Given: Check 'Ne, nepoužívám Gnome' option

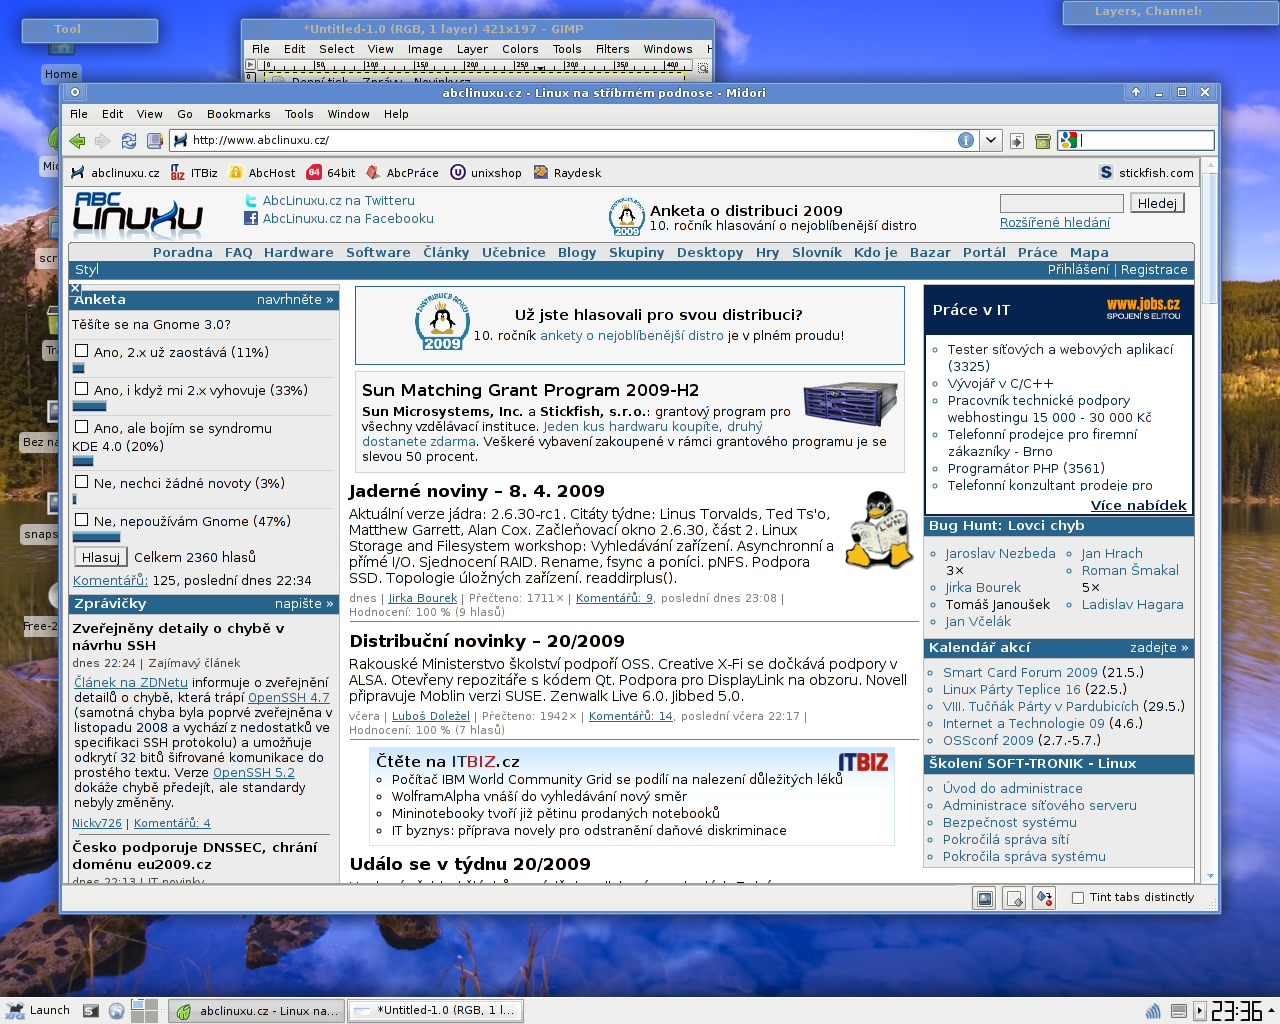Looking at the screenshot, I should (82, 520).
